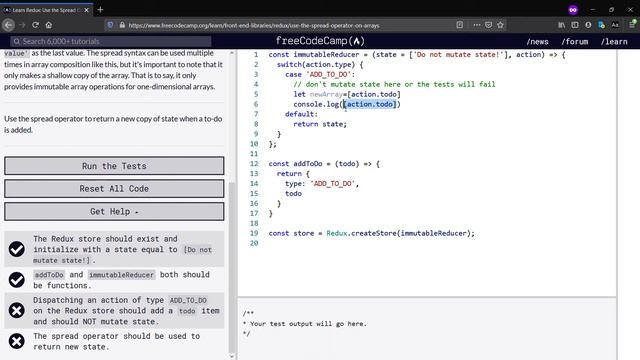Click the checkmark icon for store exists test
The image size is (640, 360).
17,249
